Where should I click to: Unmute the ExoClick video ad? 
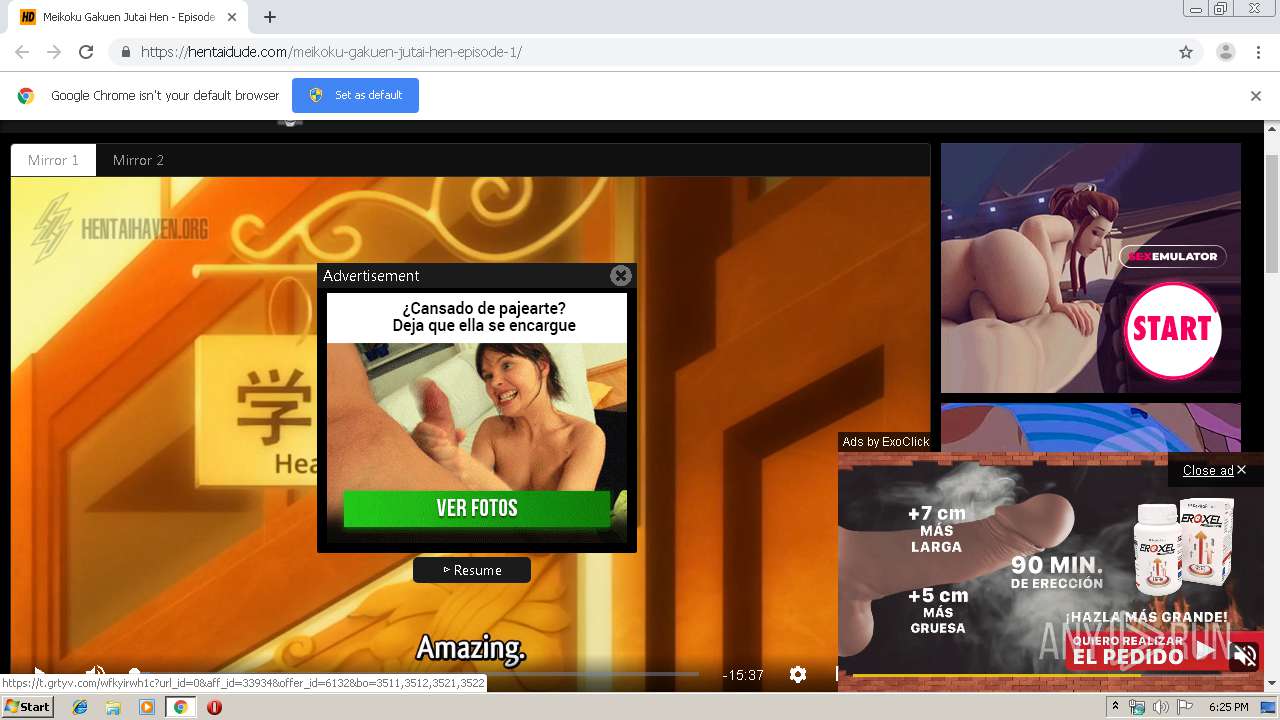tap(1245, 655)
